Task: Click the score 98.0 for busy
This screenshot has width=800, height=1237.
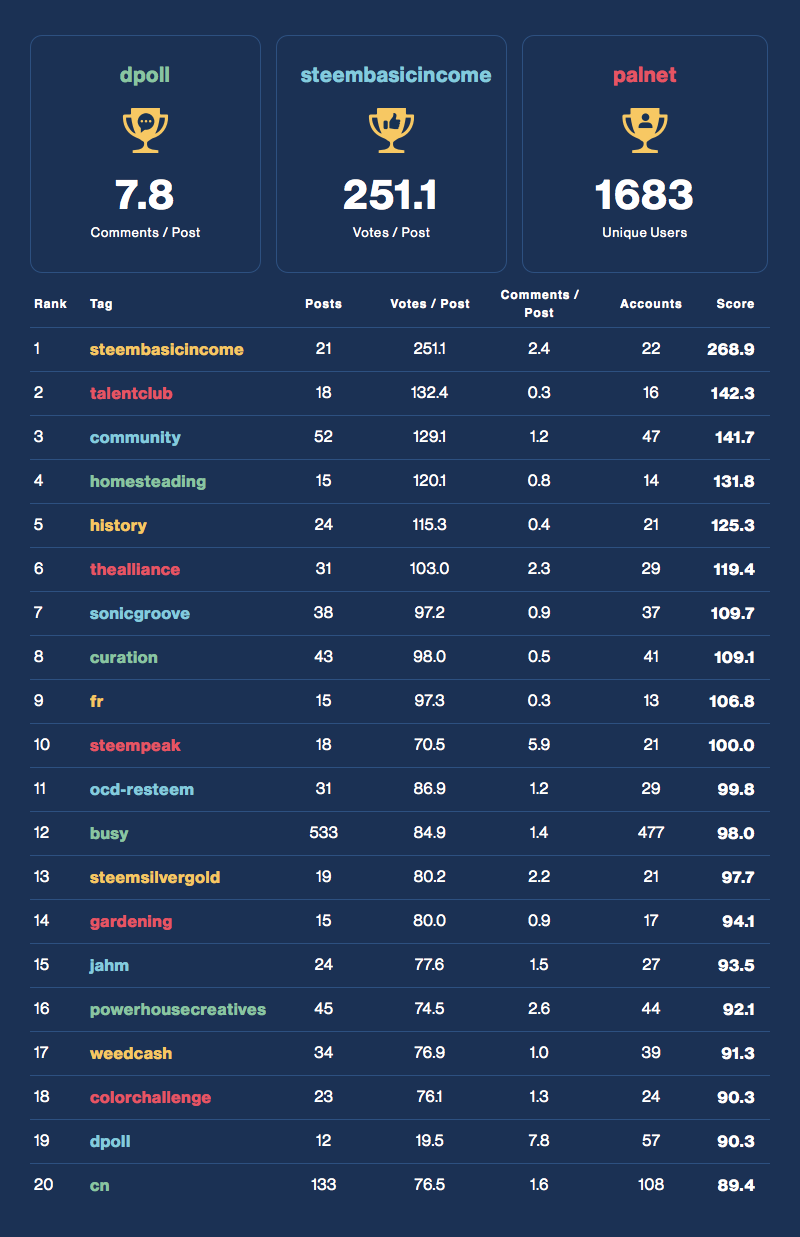Action: pos(736,833)
